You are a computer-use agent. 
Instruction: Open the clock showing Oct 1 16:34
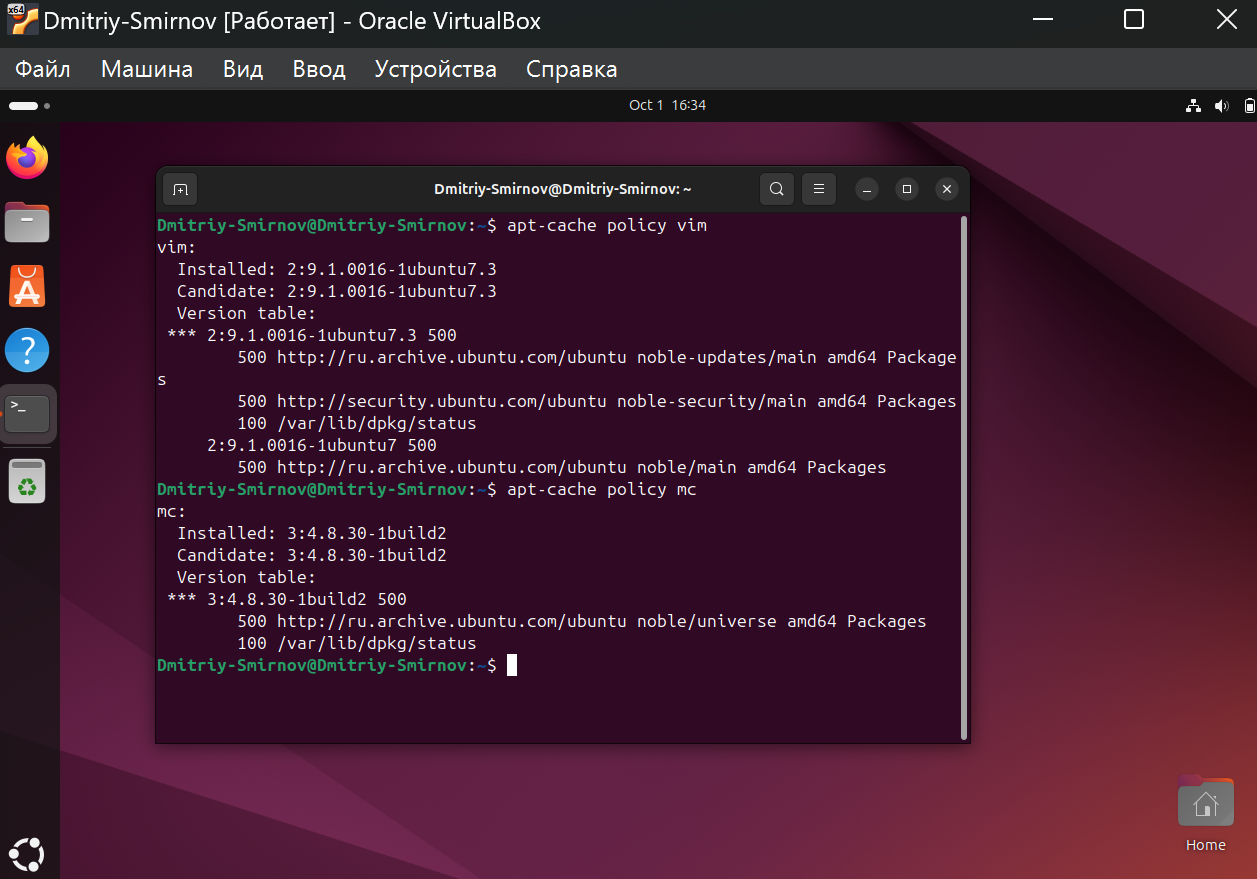(x=667, y=105)
